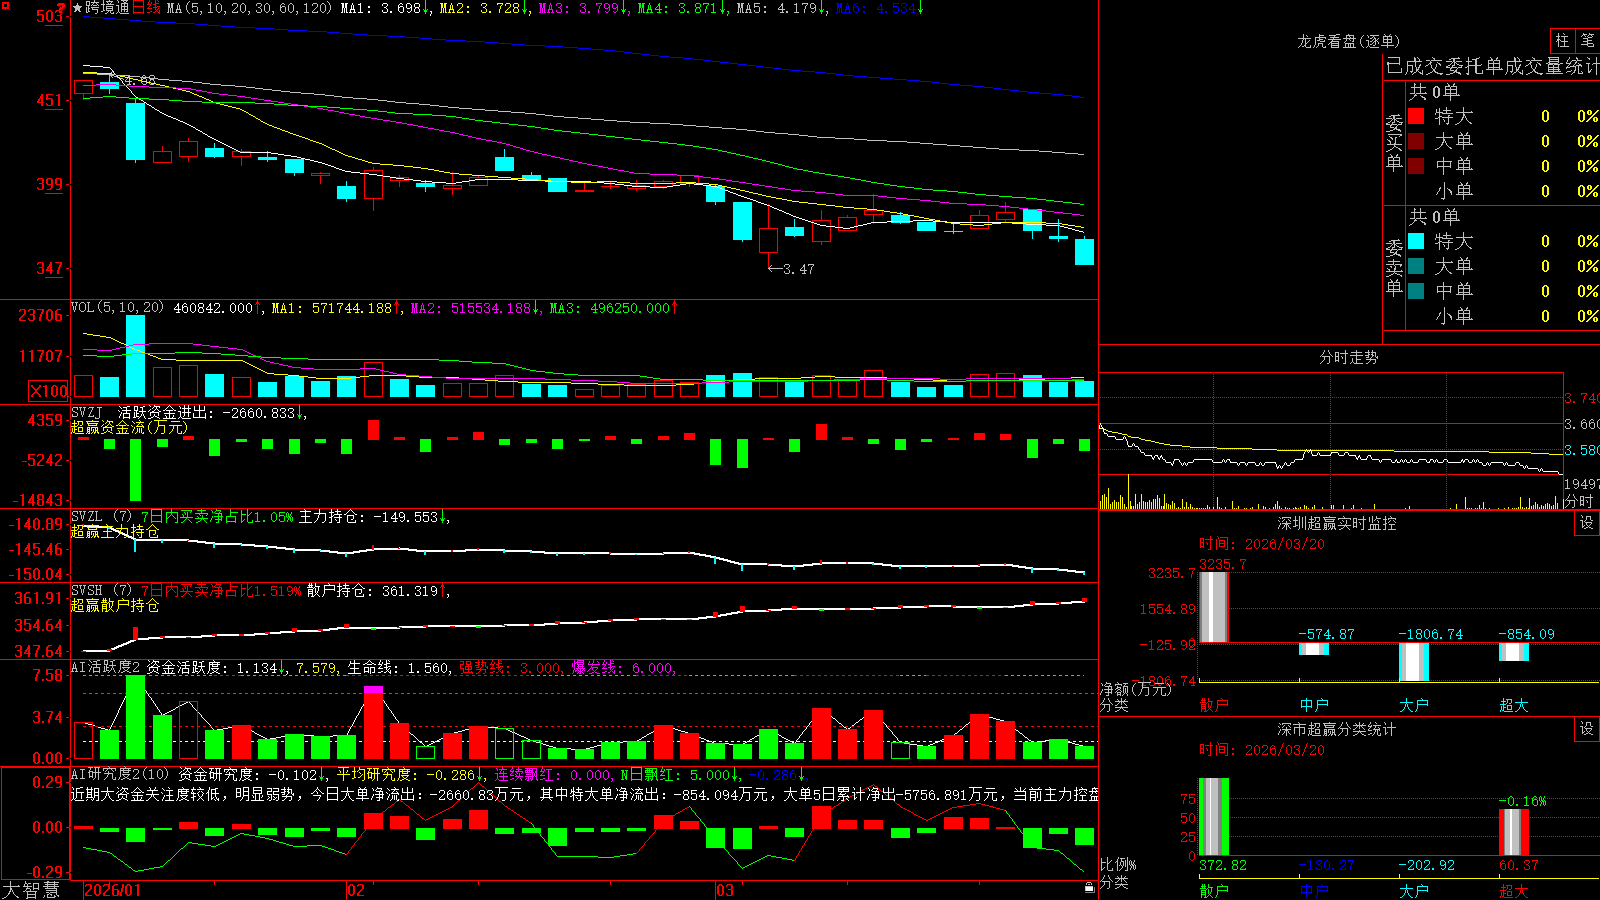Viewport: 1600px width, 900px height.
Task: Click the dark red 中单 swatch under 委买单
Action: pyautogui.click(x=1416, y=166)
